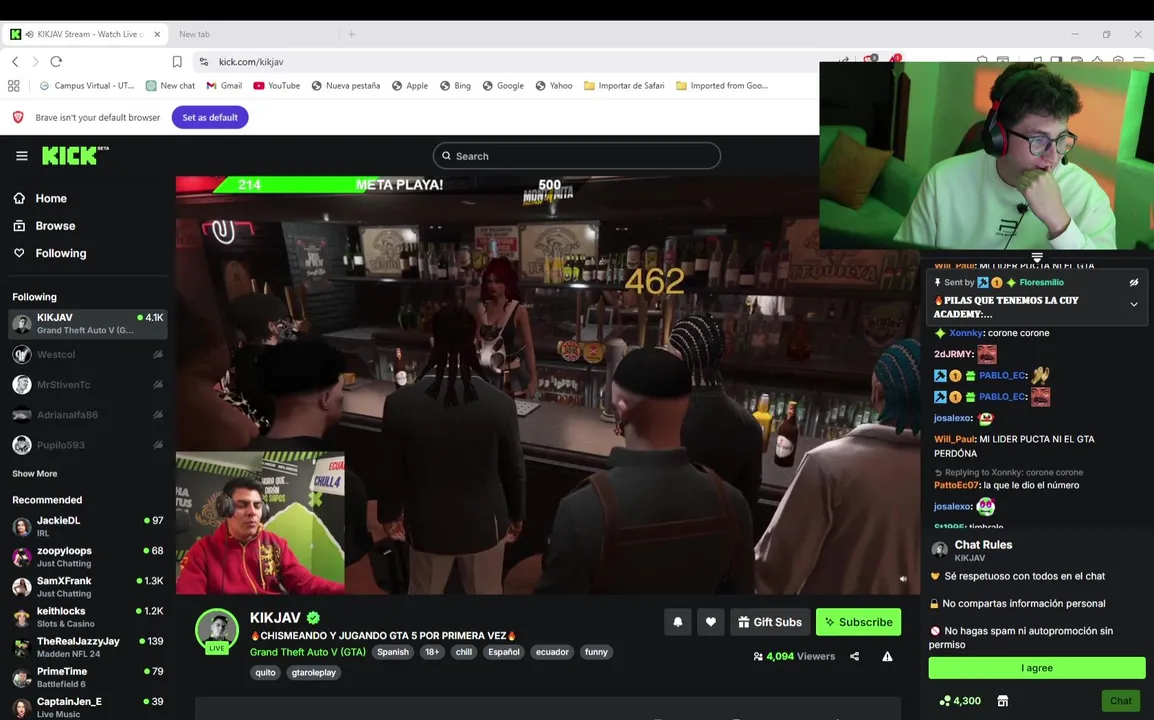The height and width of the screenshot is (720, 1154).
Task: Open recommended channel JackieDL
Action: pyautogui.click(x=88, y=526)
